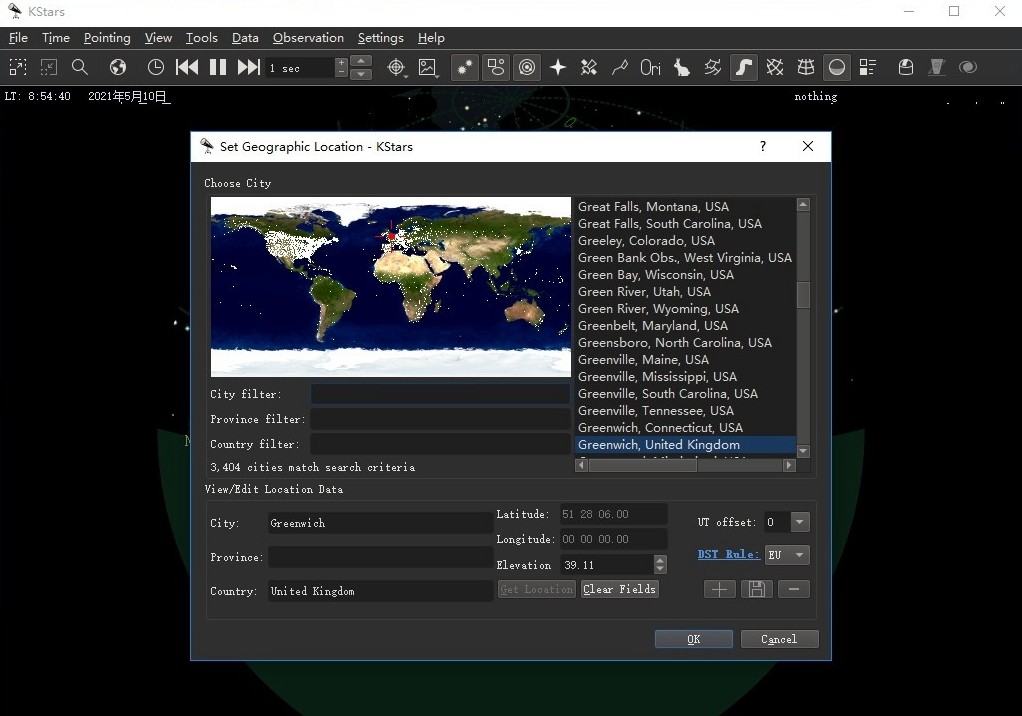Step the clock backward one step
The image size is (1022, 716).
187,67
